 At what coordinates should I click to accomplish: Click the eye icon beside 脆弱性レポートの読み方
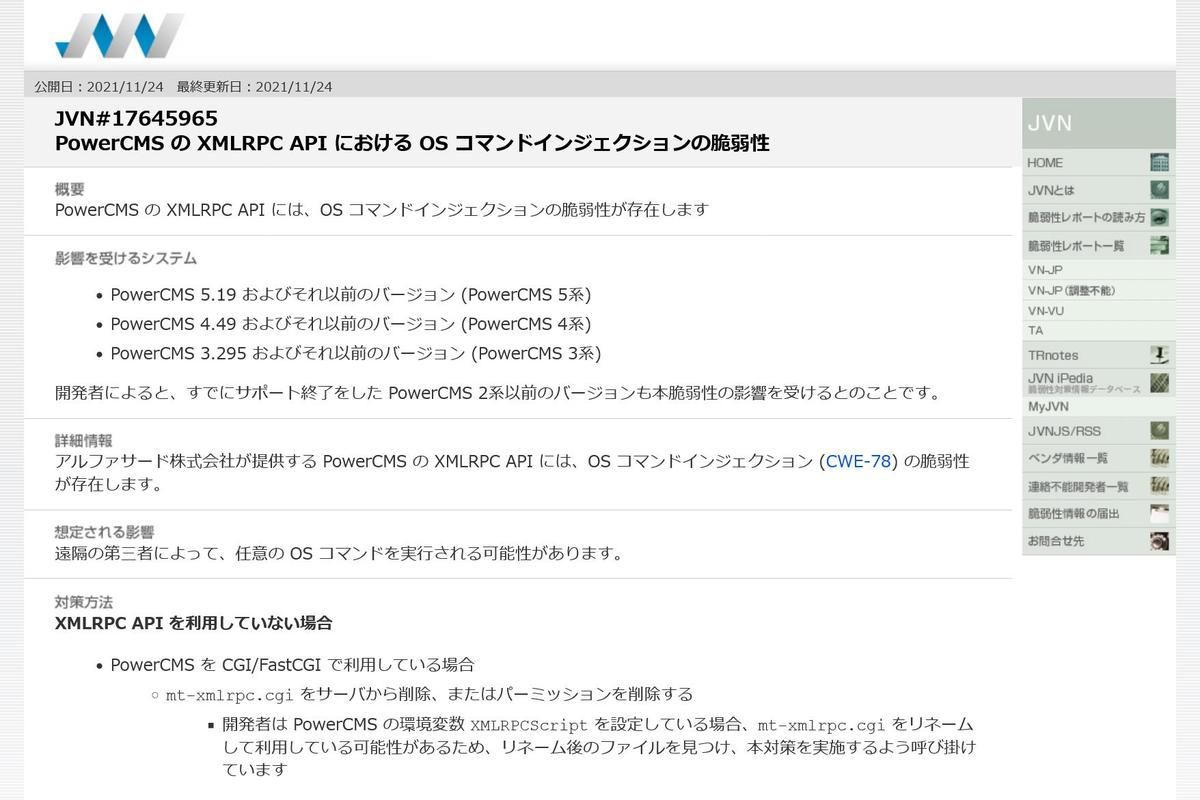click(1159, 217)
